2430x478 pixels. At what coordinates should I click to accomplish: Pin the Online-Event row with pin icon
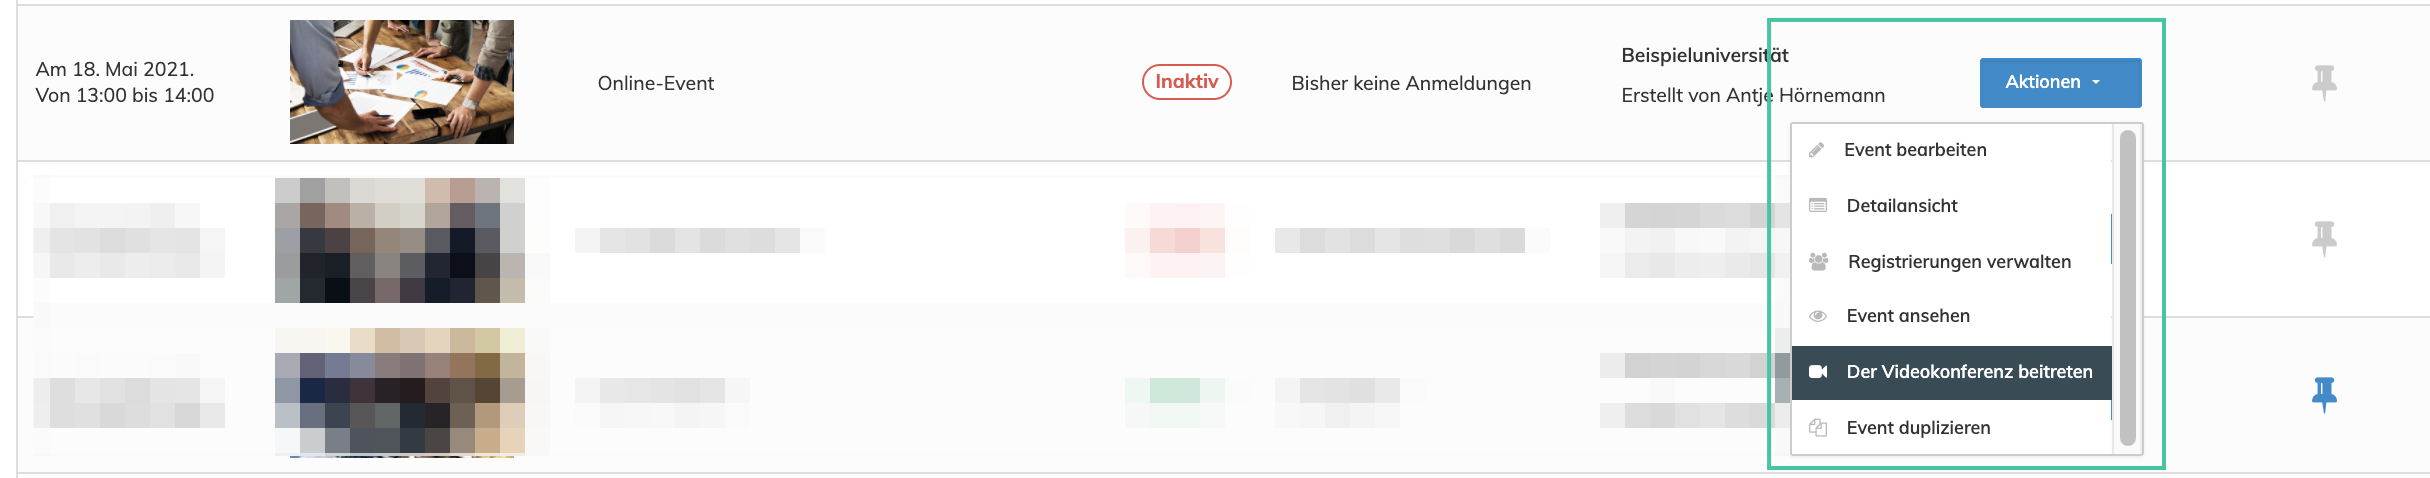pyautogui.click(x=2324, y=82)
